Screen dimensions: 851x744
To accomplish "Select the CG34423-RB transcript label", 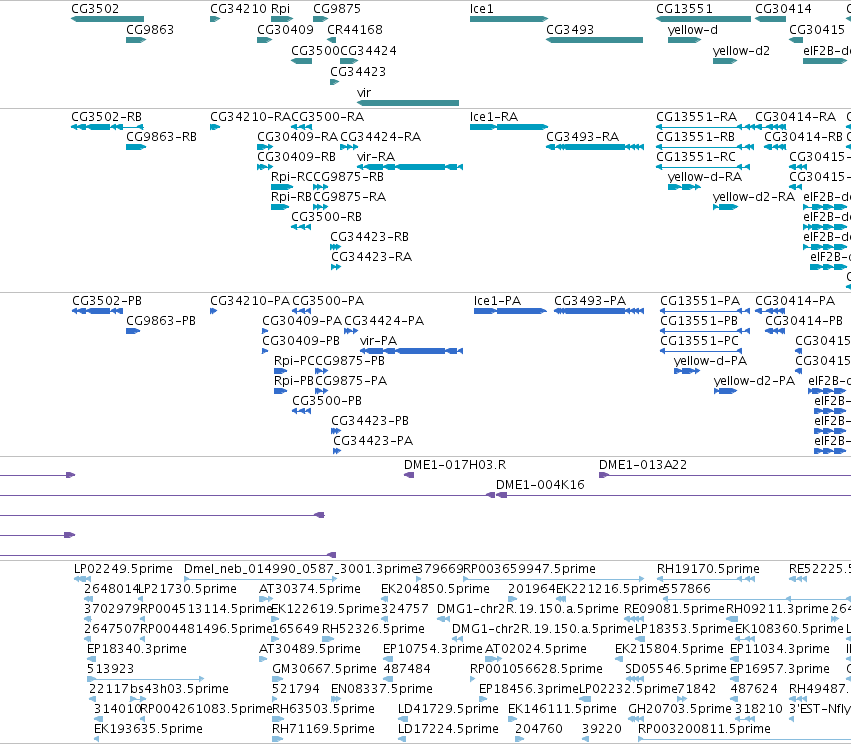I will (369, 237).
